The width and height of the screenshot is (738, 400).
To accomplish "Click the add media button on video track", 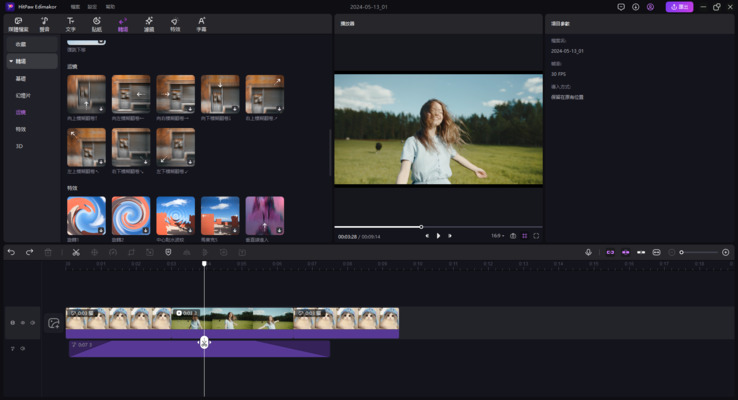I will click(x=54, y=323).
